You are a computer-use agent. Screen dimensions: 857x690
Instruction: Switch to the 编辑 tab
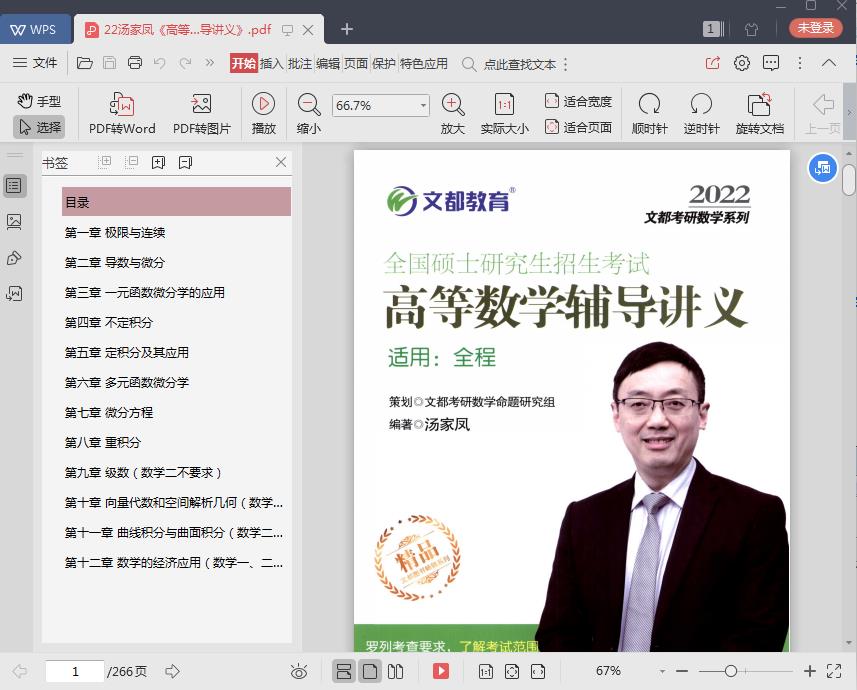(328, 63)
